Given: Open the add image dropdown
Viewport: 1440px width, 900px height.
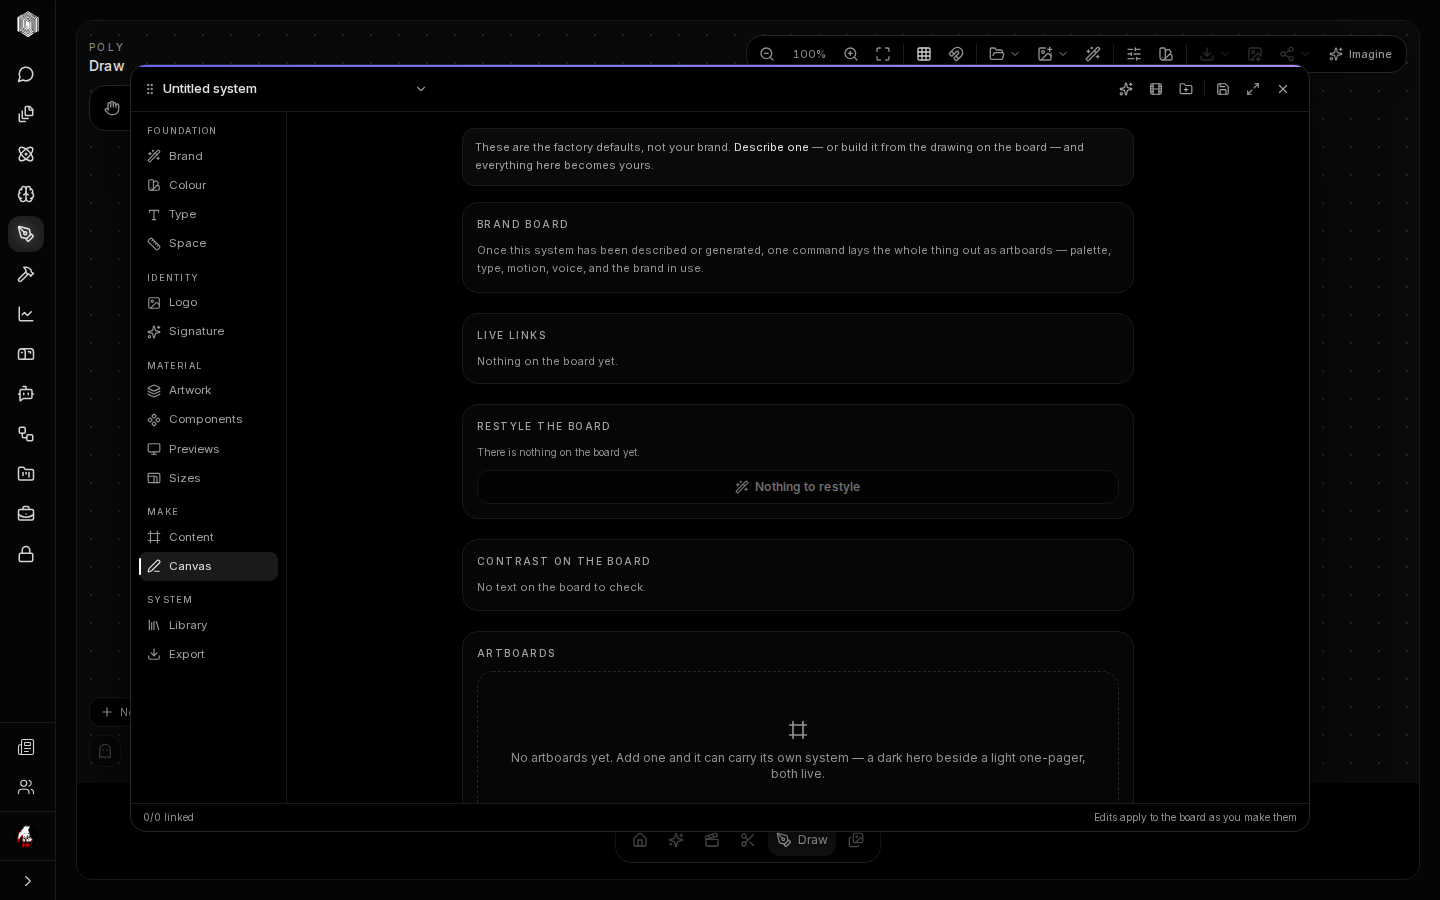Looking at the screenshot, I should (1052, 54).
